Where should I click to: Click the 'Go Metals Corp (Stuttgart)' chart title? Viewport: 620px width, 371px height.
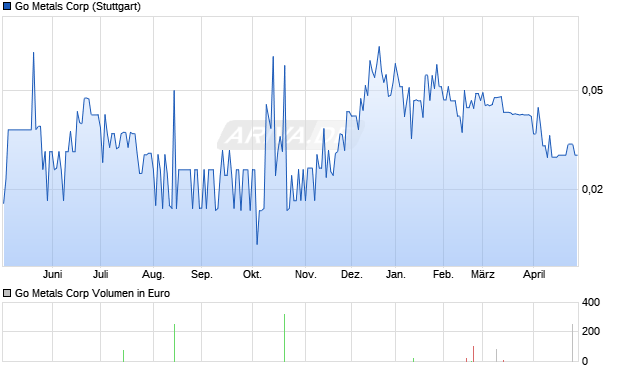coord(78,7)
